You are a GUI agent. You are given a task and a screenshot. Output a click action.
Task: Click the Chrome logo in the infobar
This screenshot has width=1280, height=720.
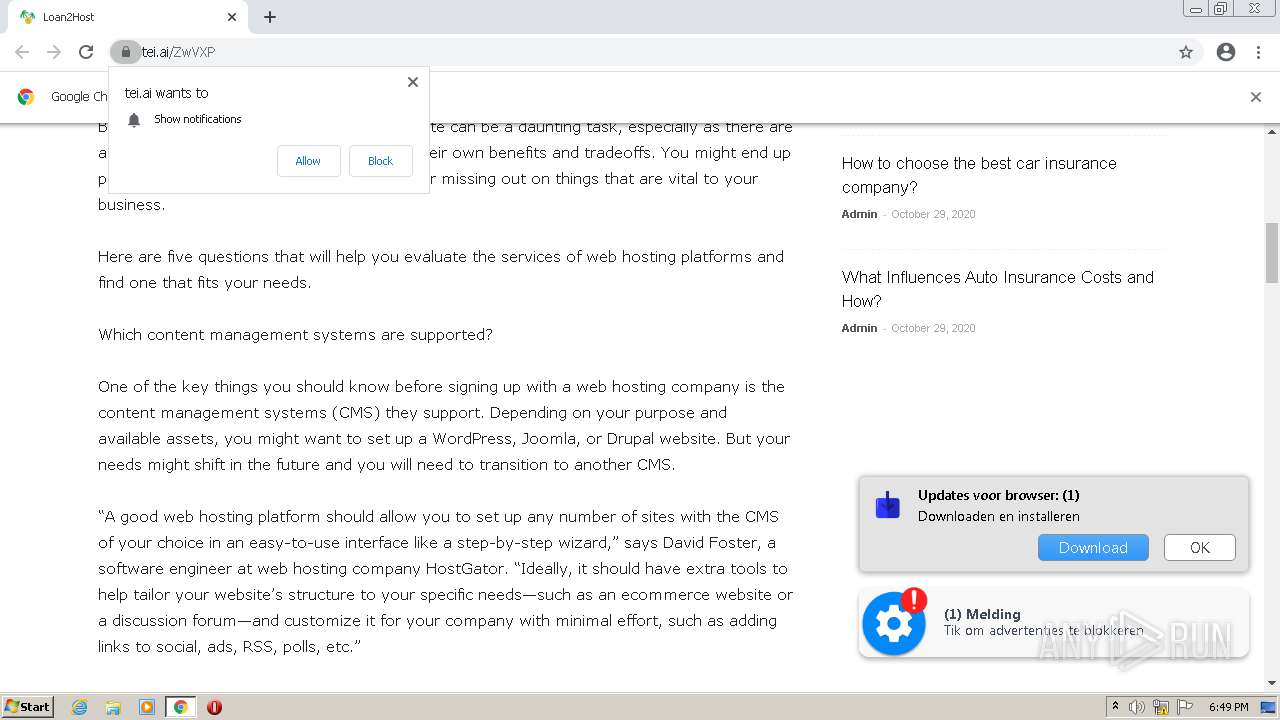26,97
